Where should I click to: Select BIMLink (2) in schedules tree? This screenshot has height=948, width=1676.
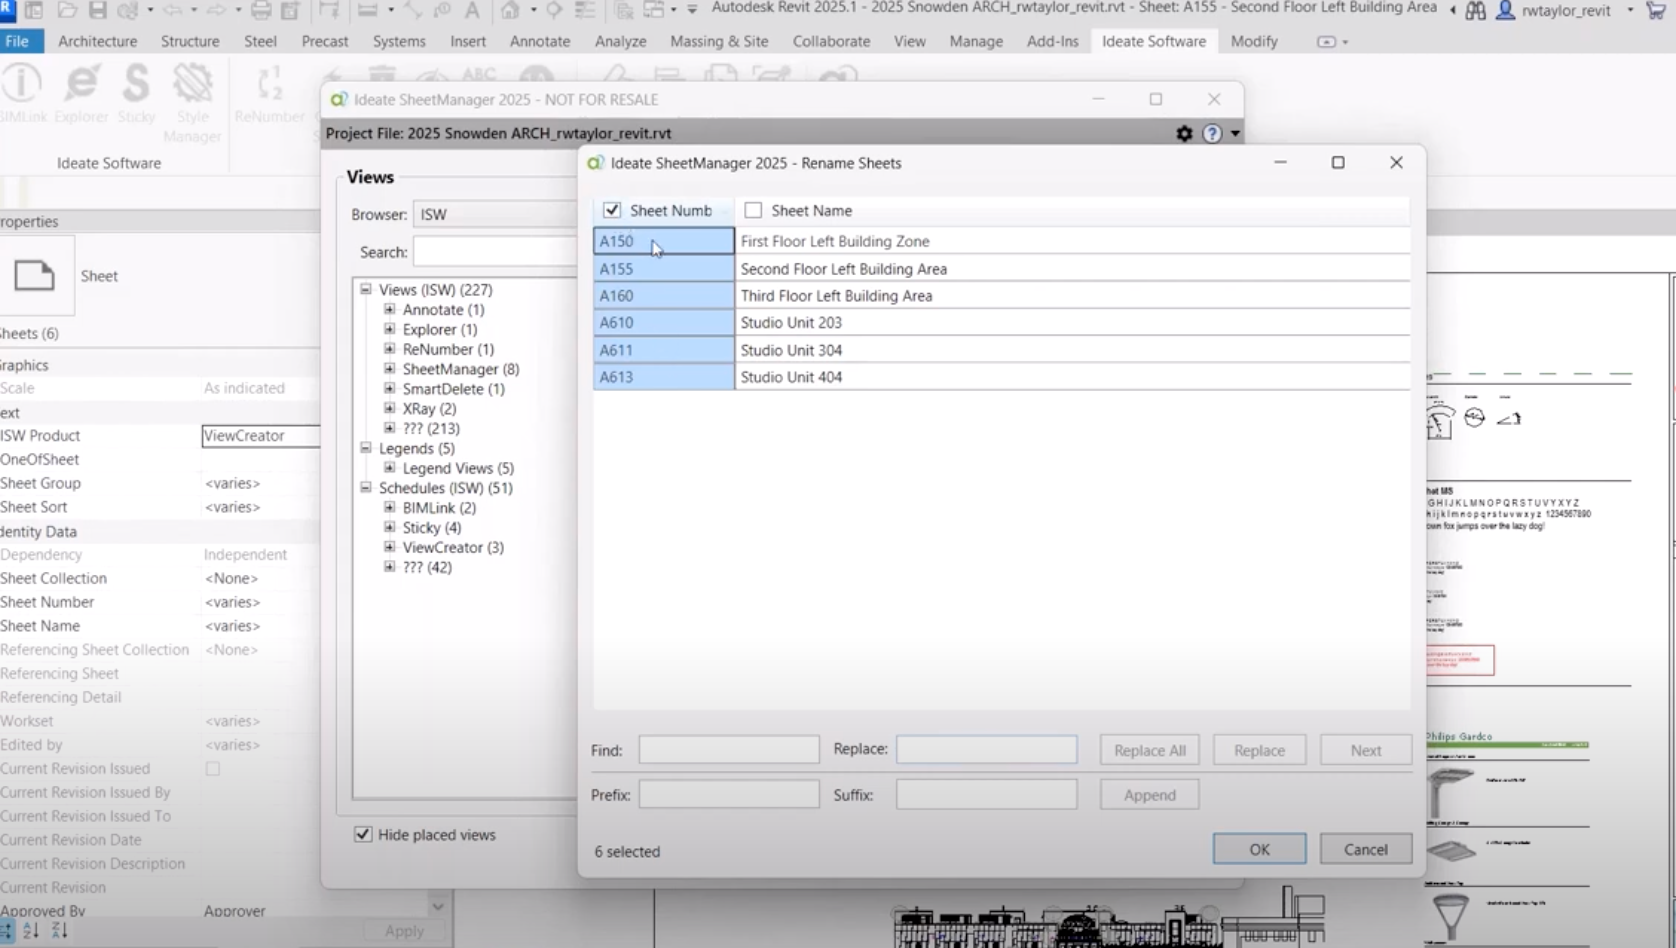[439, 507]
